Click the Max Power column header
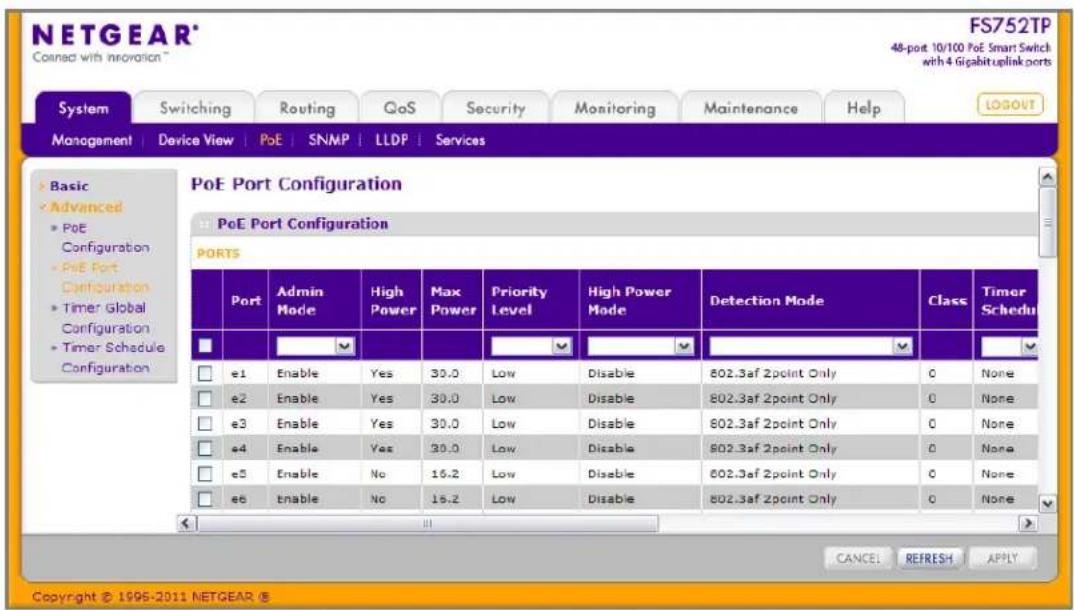 pos(453,300)
